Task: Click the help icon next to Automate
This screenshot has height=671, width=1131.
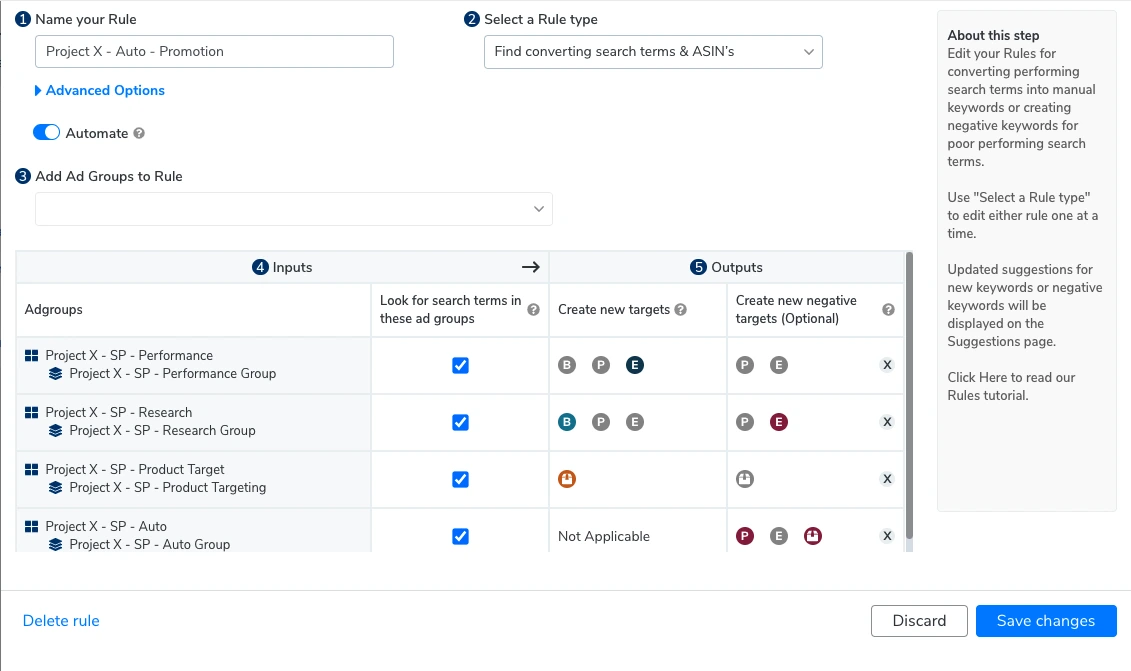Action: click(139, 133)
